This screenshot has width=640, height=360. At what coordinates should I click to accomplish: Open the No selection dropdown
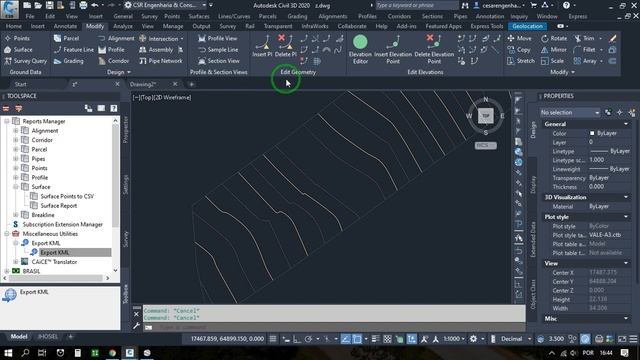click(x=570, y=112)
